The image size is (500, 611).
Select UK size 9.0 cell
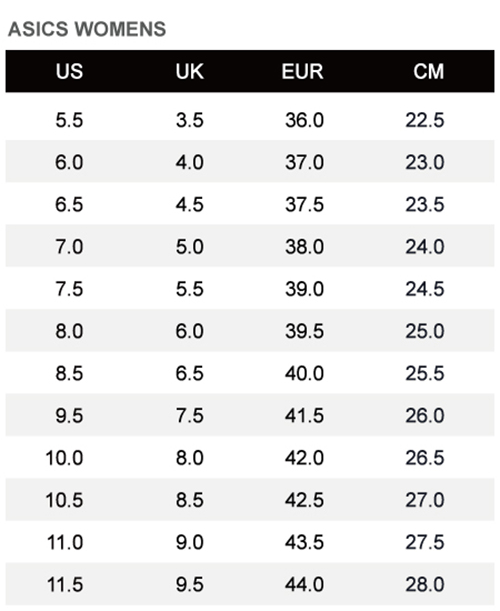click(x=189, y=542)
